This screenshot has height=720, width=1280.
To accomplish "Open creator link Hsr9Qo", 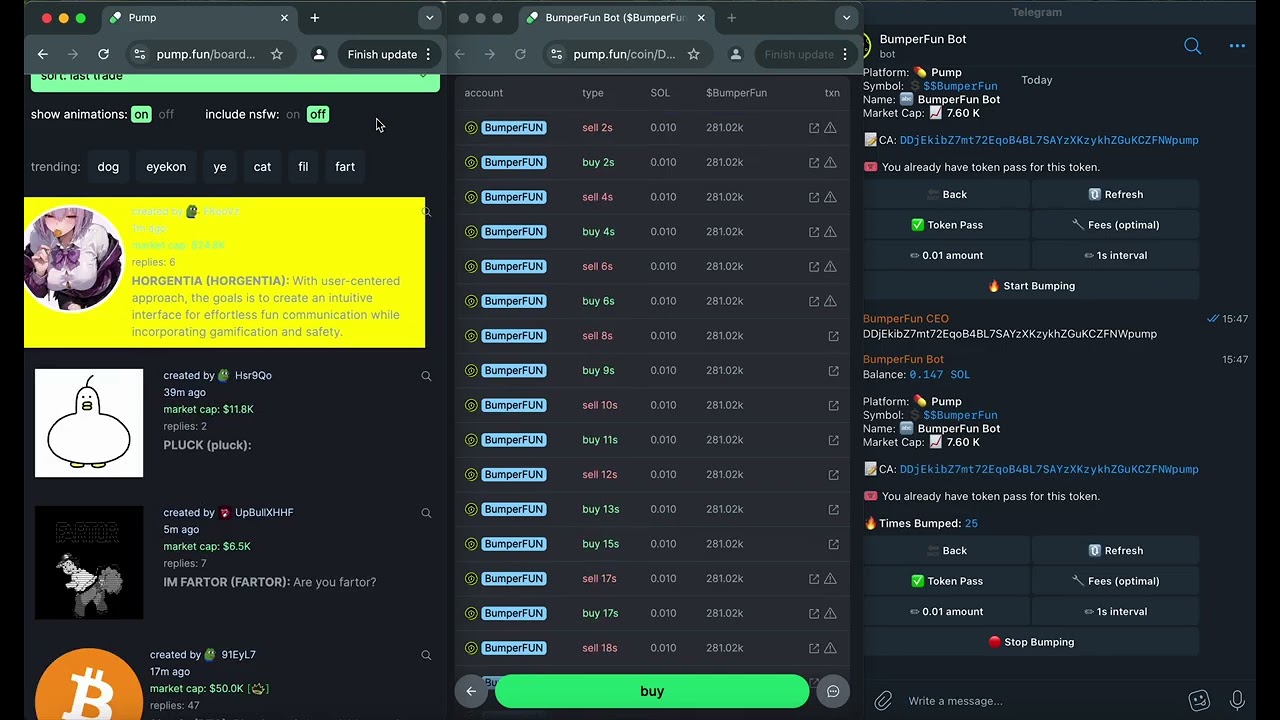I will click(253, 376).
